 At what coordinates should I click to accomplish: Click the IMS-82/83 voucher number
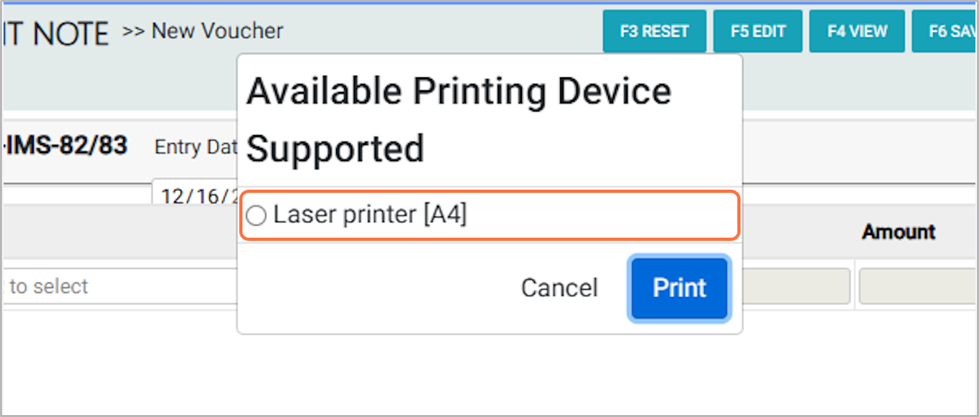pos(65,146)
